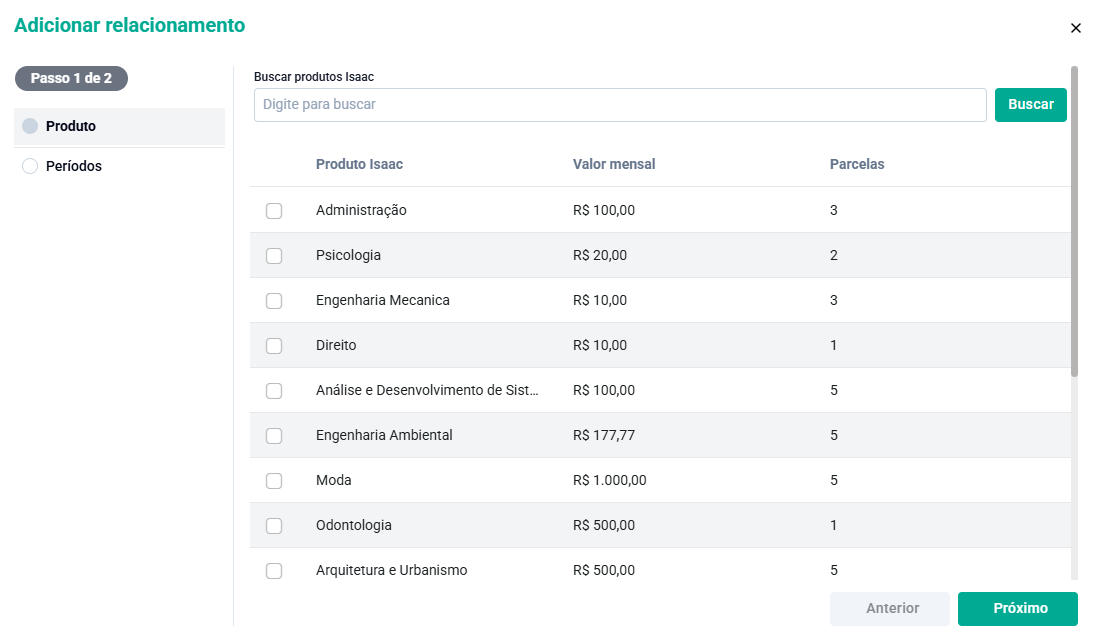This screenshot has width=1095, height=634.
Task: Select the Engenharia Mecanica checkbox
Action: [274, 301]
